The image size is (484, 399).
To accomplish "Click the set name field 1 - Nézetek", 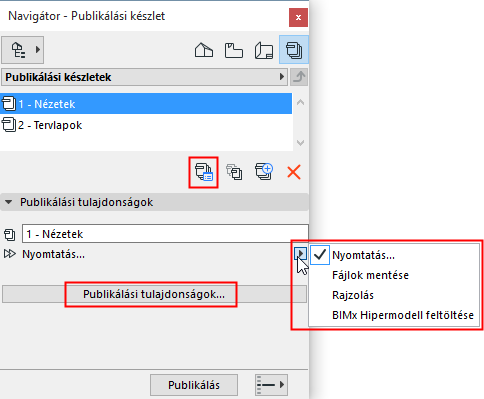I will pos(165,234).
